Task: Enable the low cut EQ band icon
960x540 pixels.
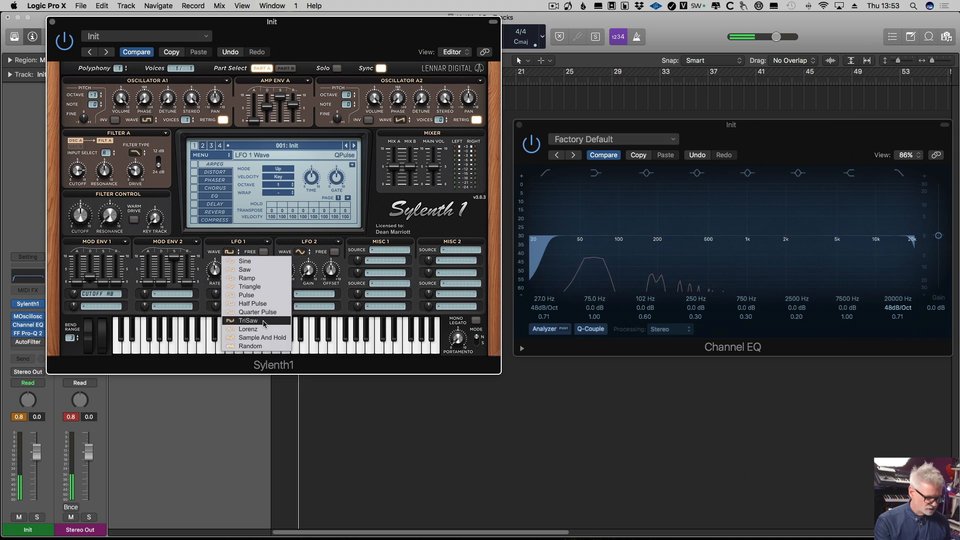Action: 545,173
